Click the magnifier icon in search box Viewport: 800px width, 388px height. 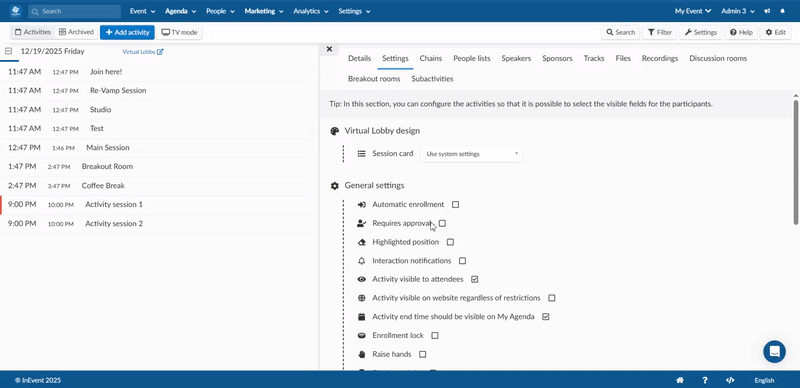[x=35, y=11]
